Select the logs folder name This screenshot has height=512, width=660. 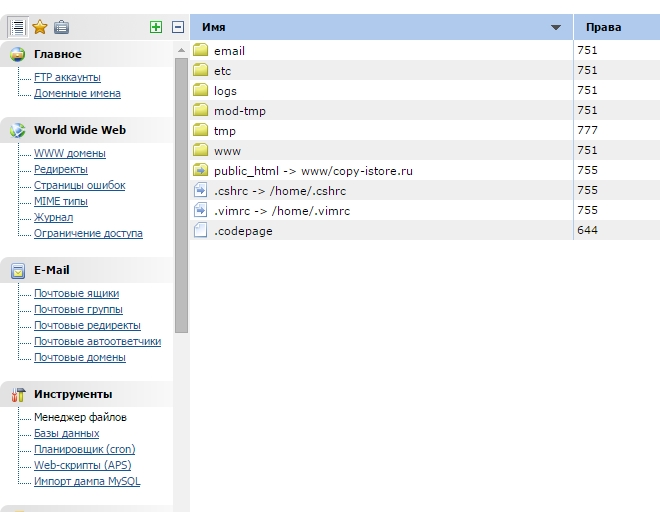click(225, 91)
